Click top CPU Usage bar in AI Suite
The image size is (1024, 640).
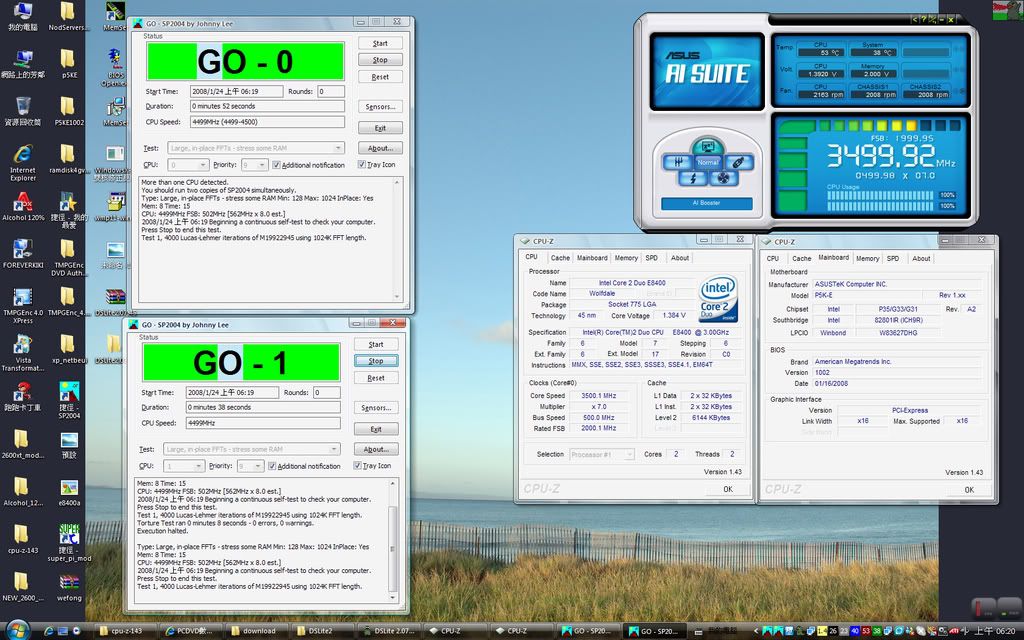(880, 195)
